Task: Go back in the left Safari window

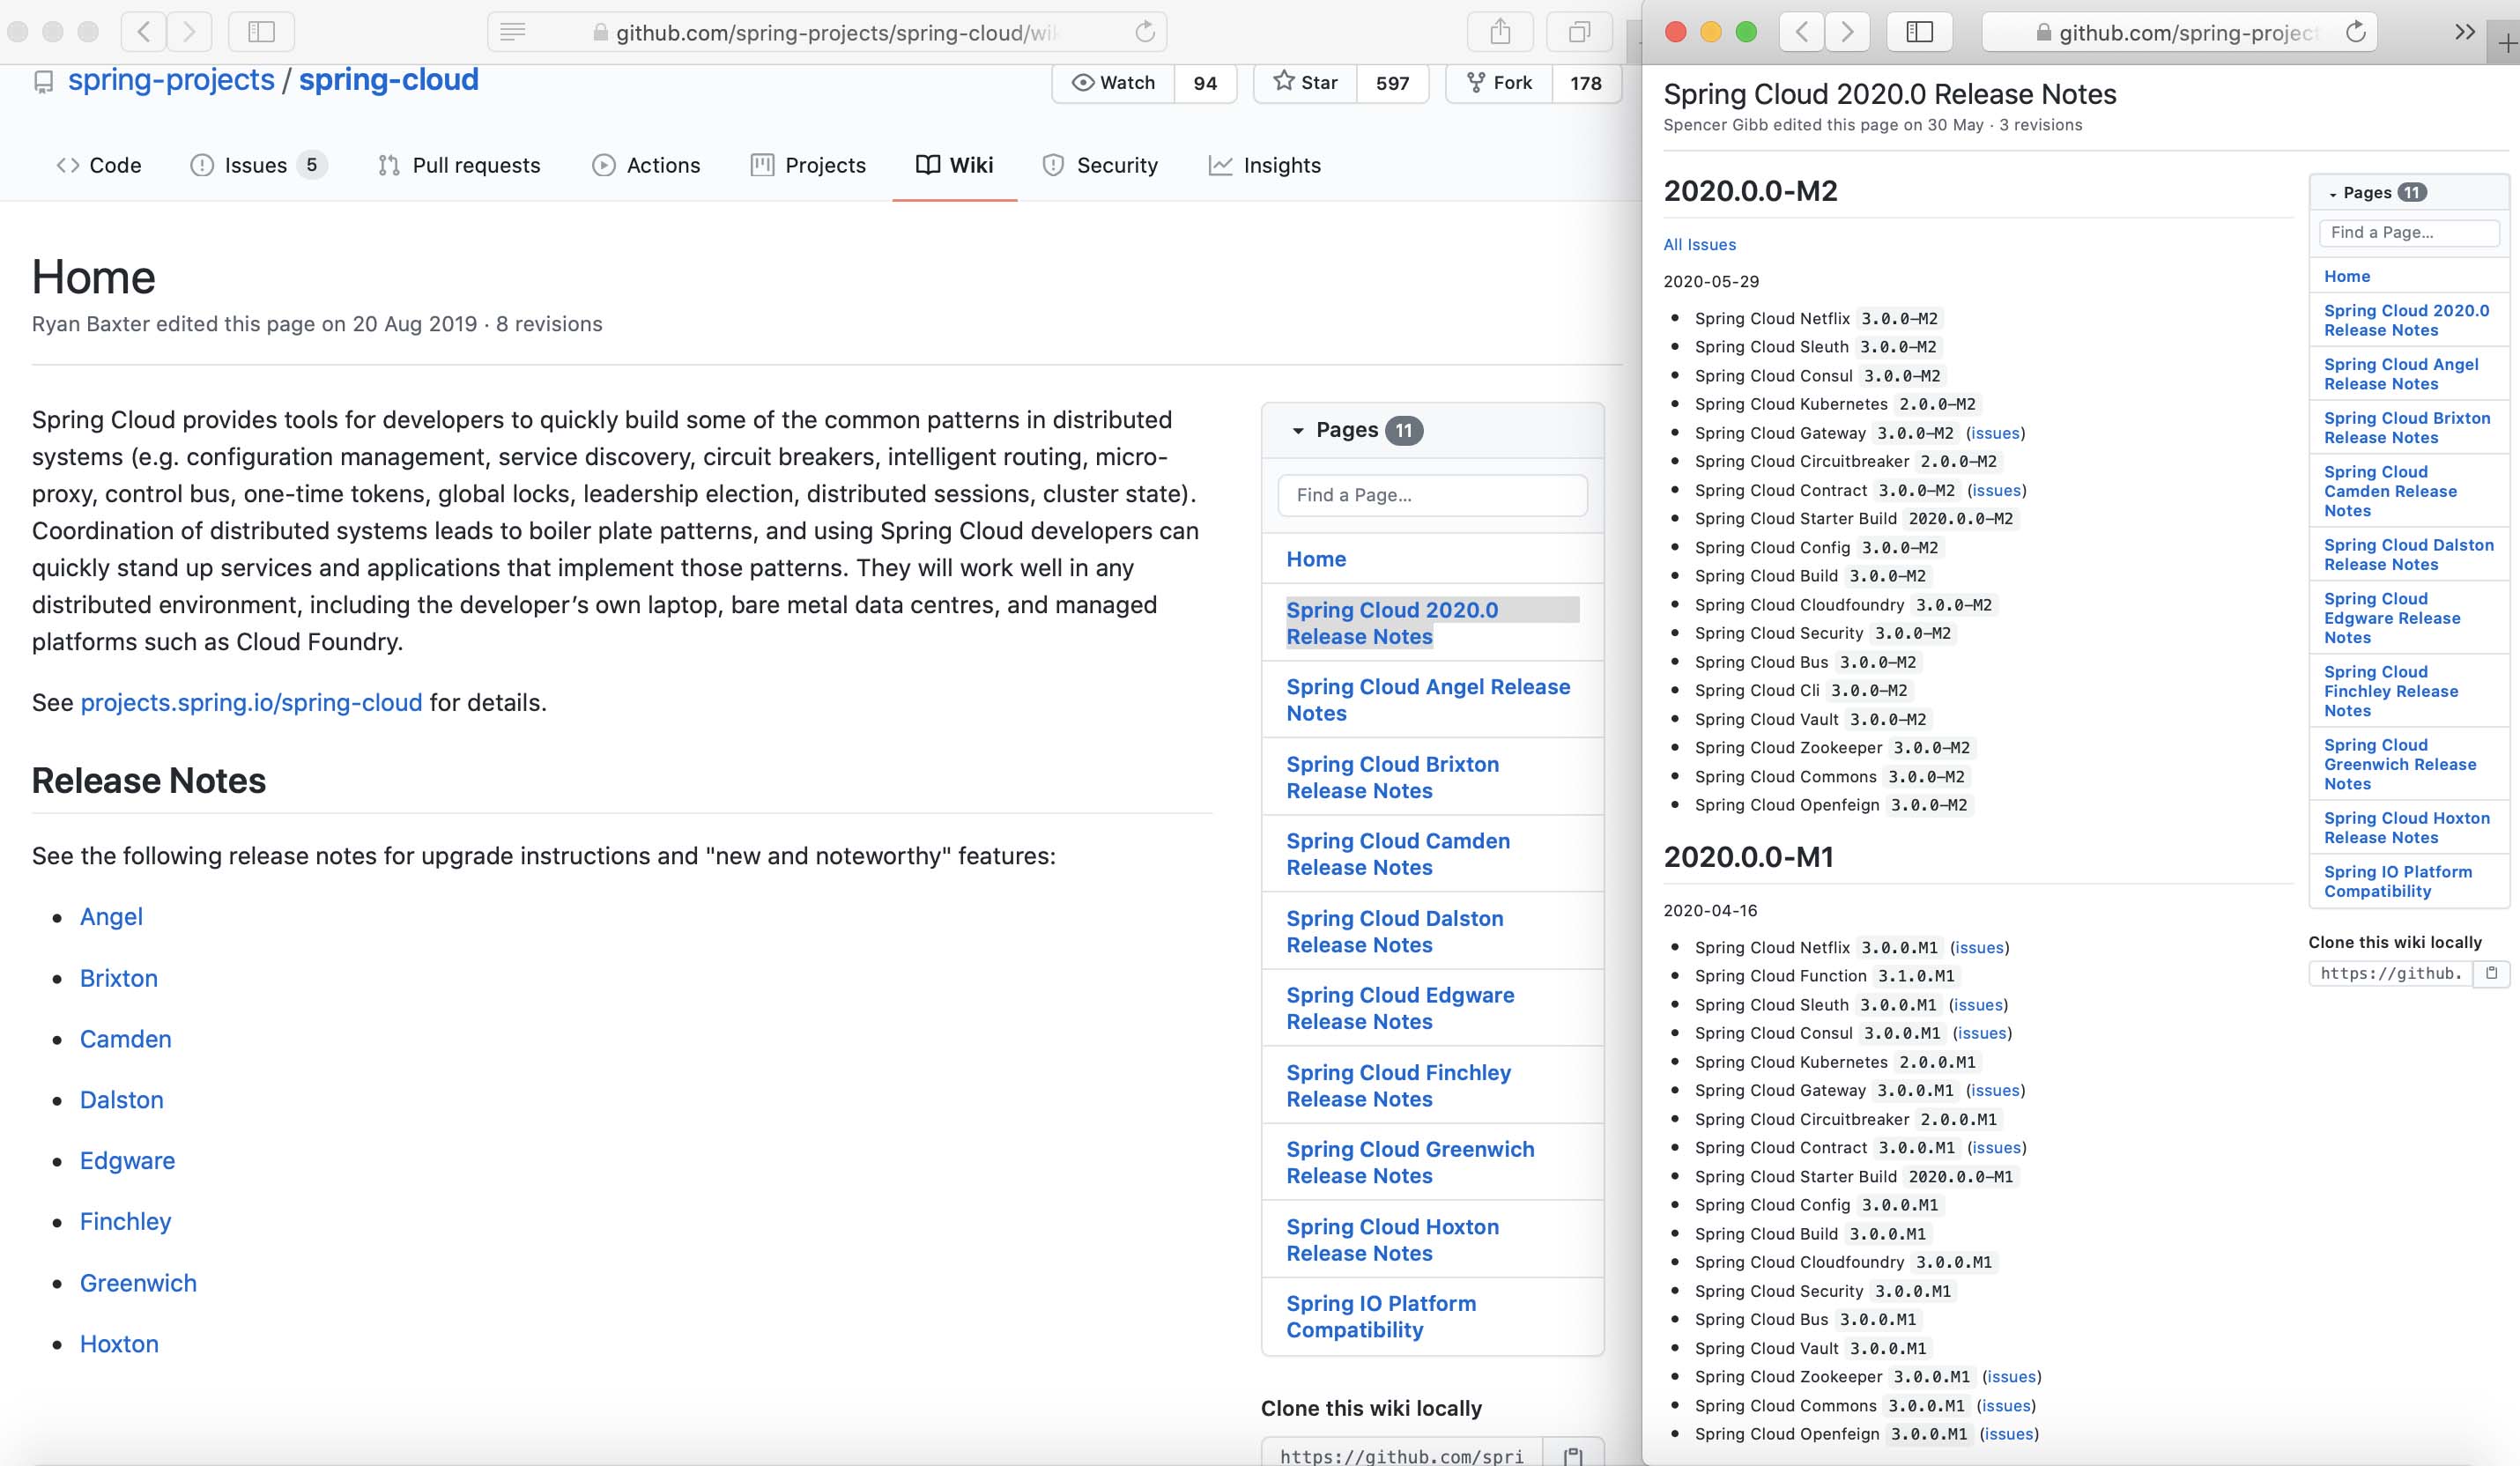Action: (x=144, y=32)
